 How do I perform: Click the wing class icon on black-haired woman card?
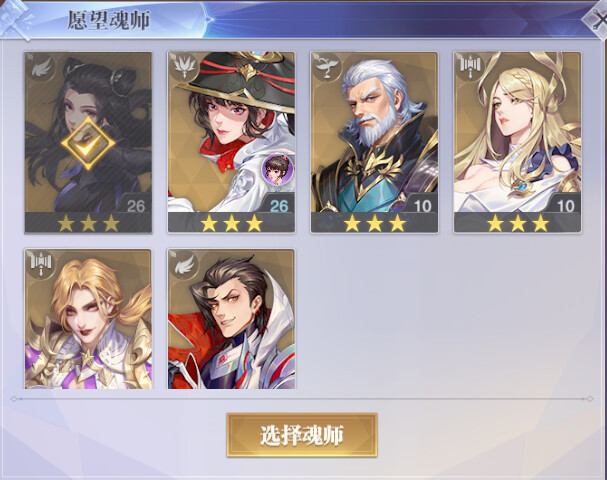[42, 68]
